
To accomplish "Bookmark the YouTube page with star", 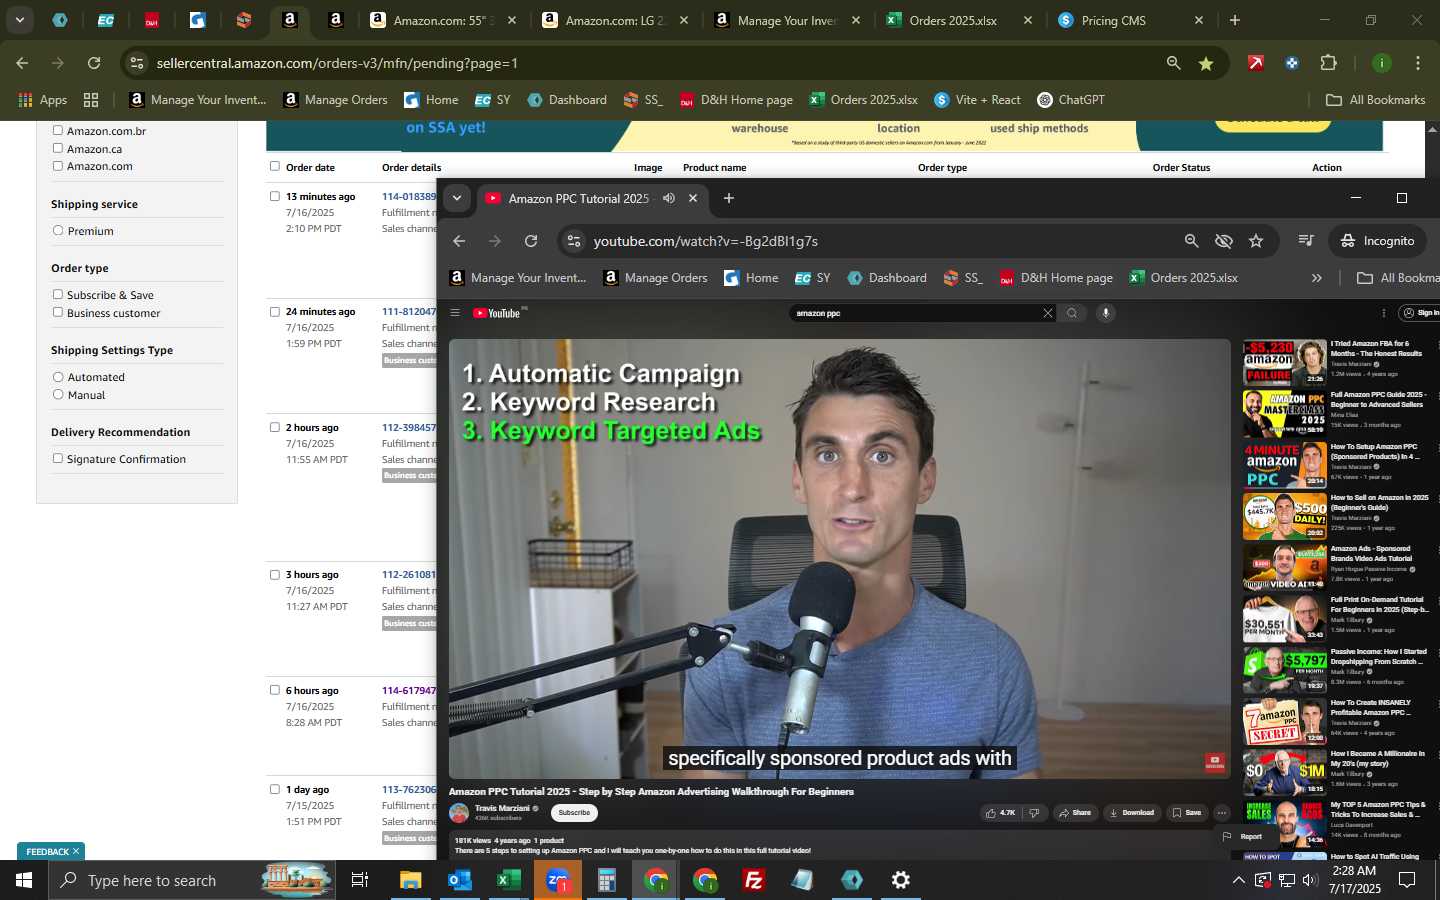I will tap(1256, 241).
